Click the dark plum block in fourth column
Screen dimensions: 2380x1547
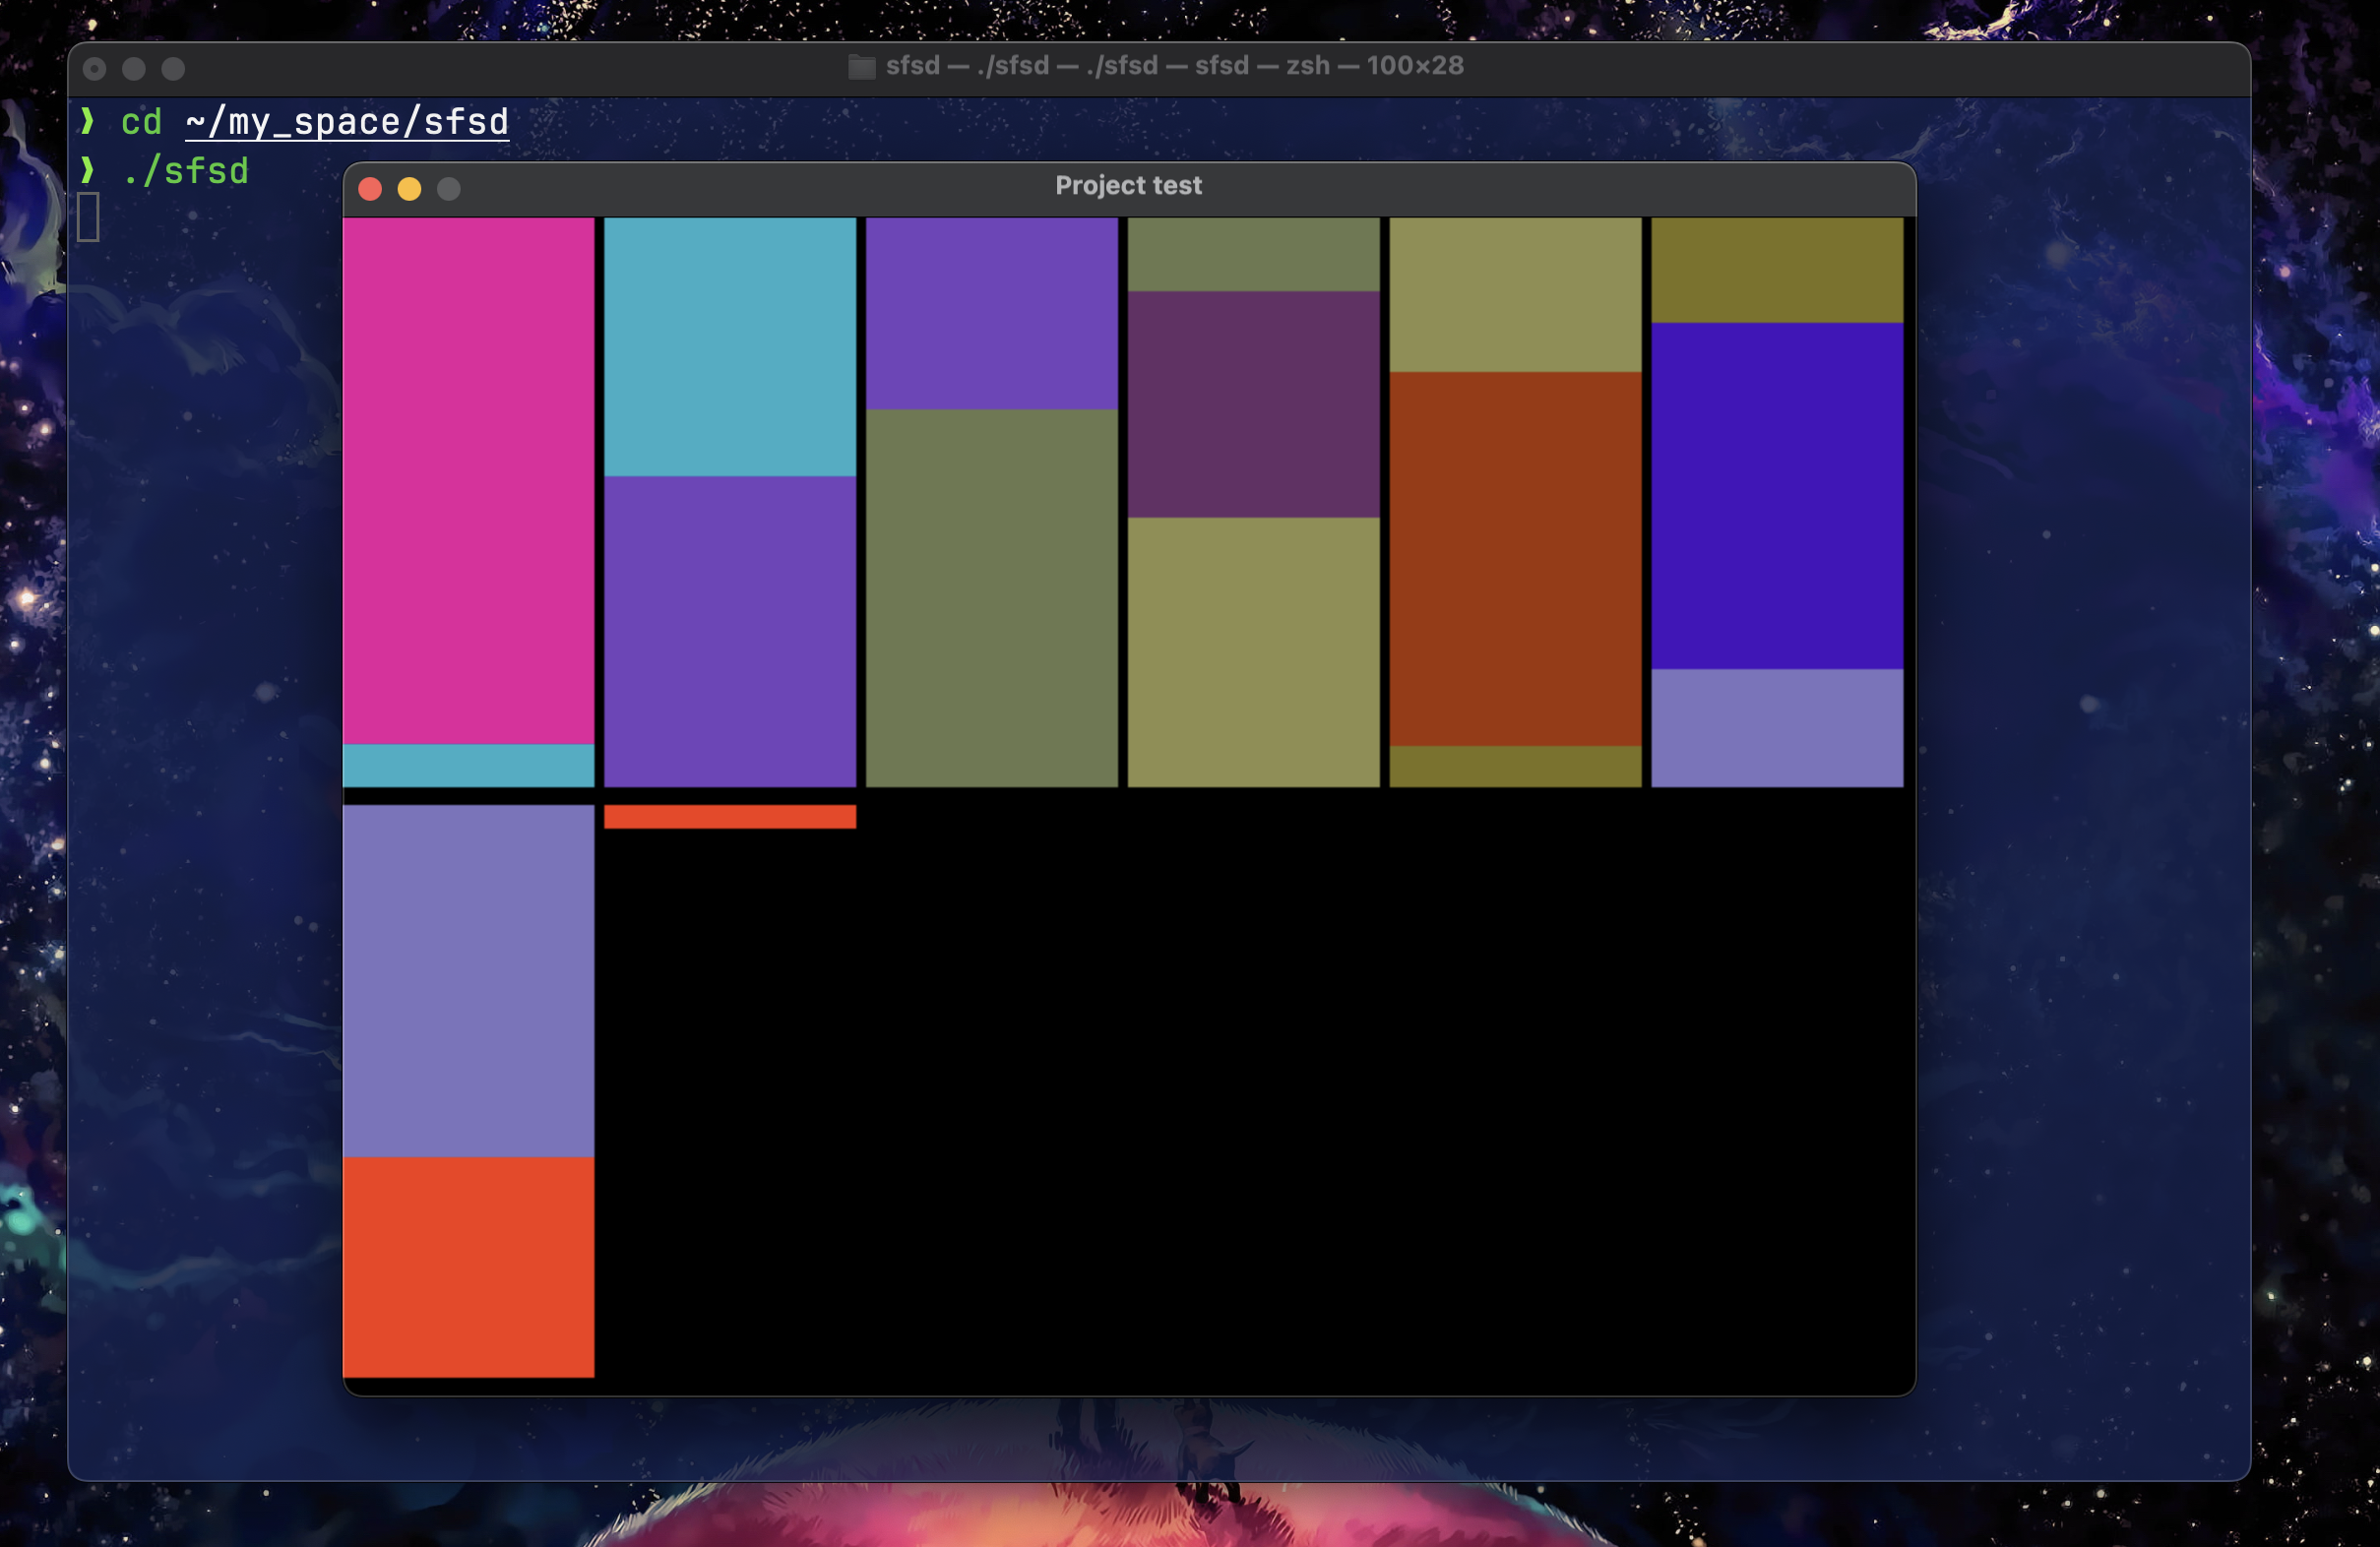pos(1252,404)
